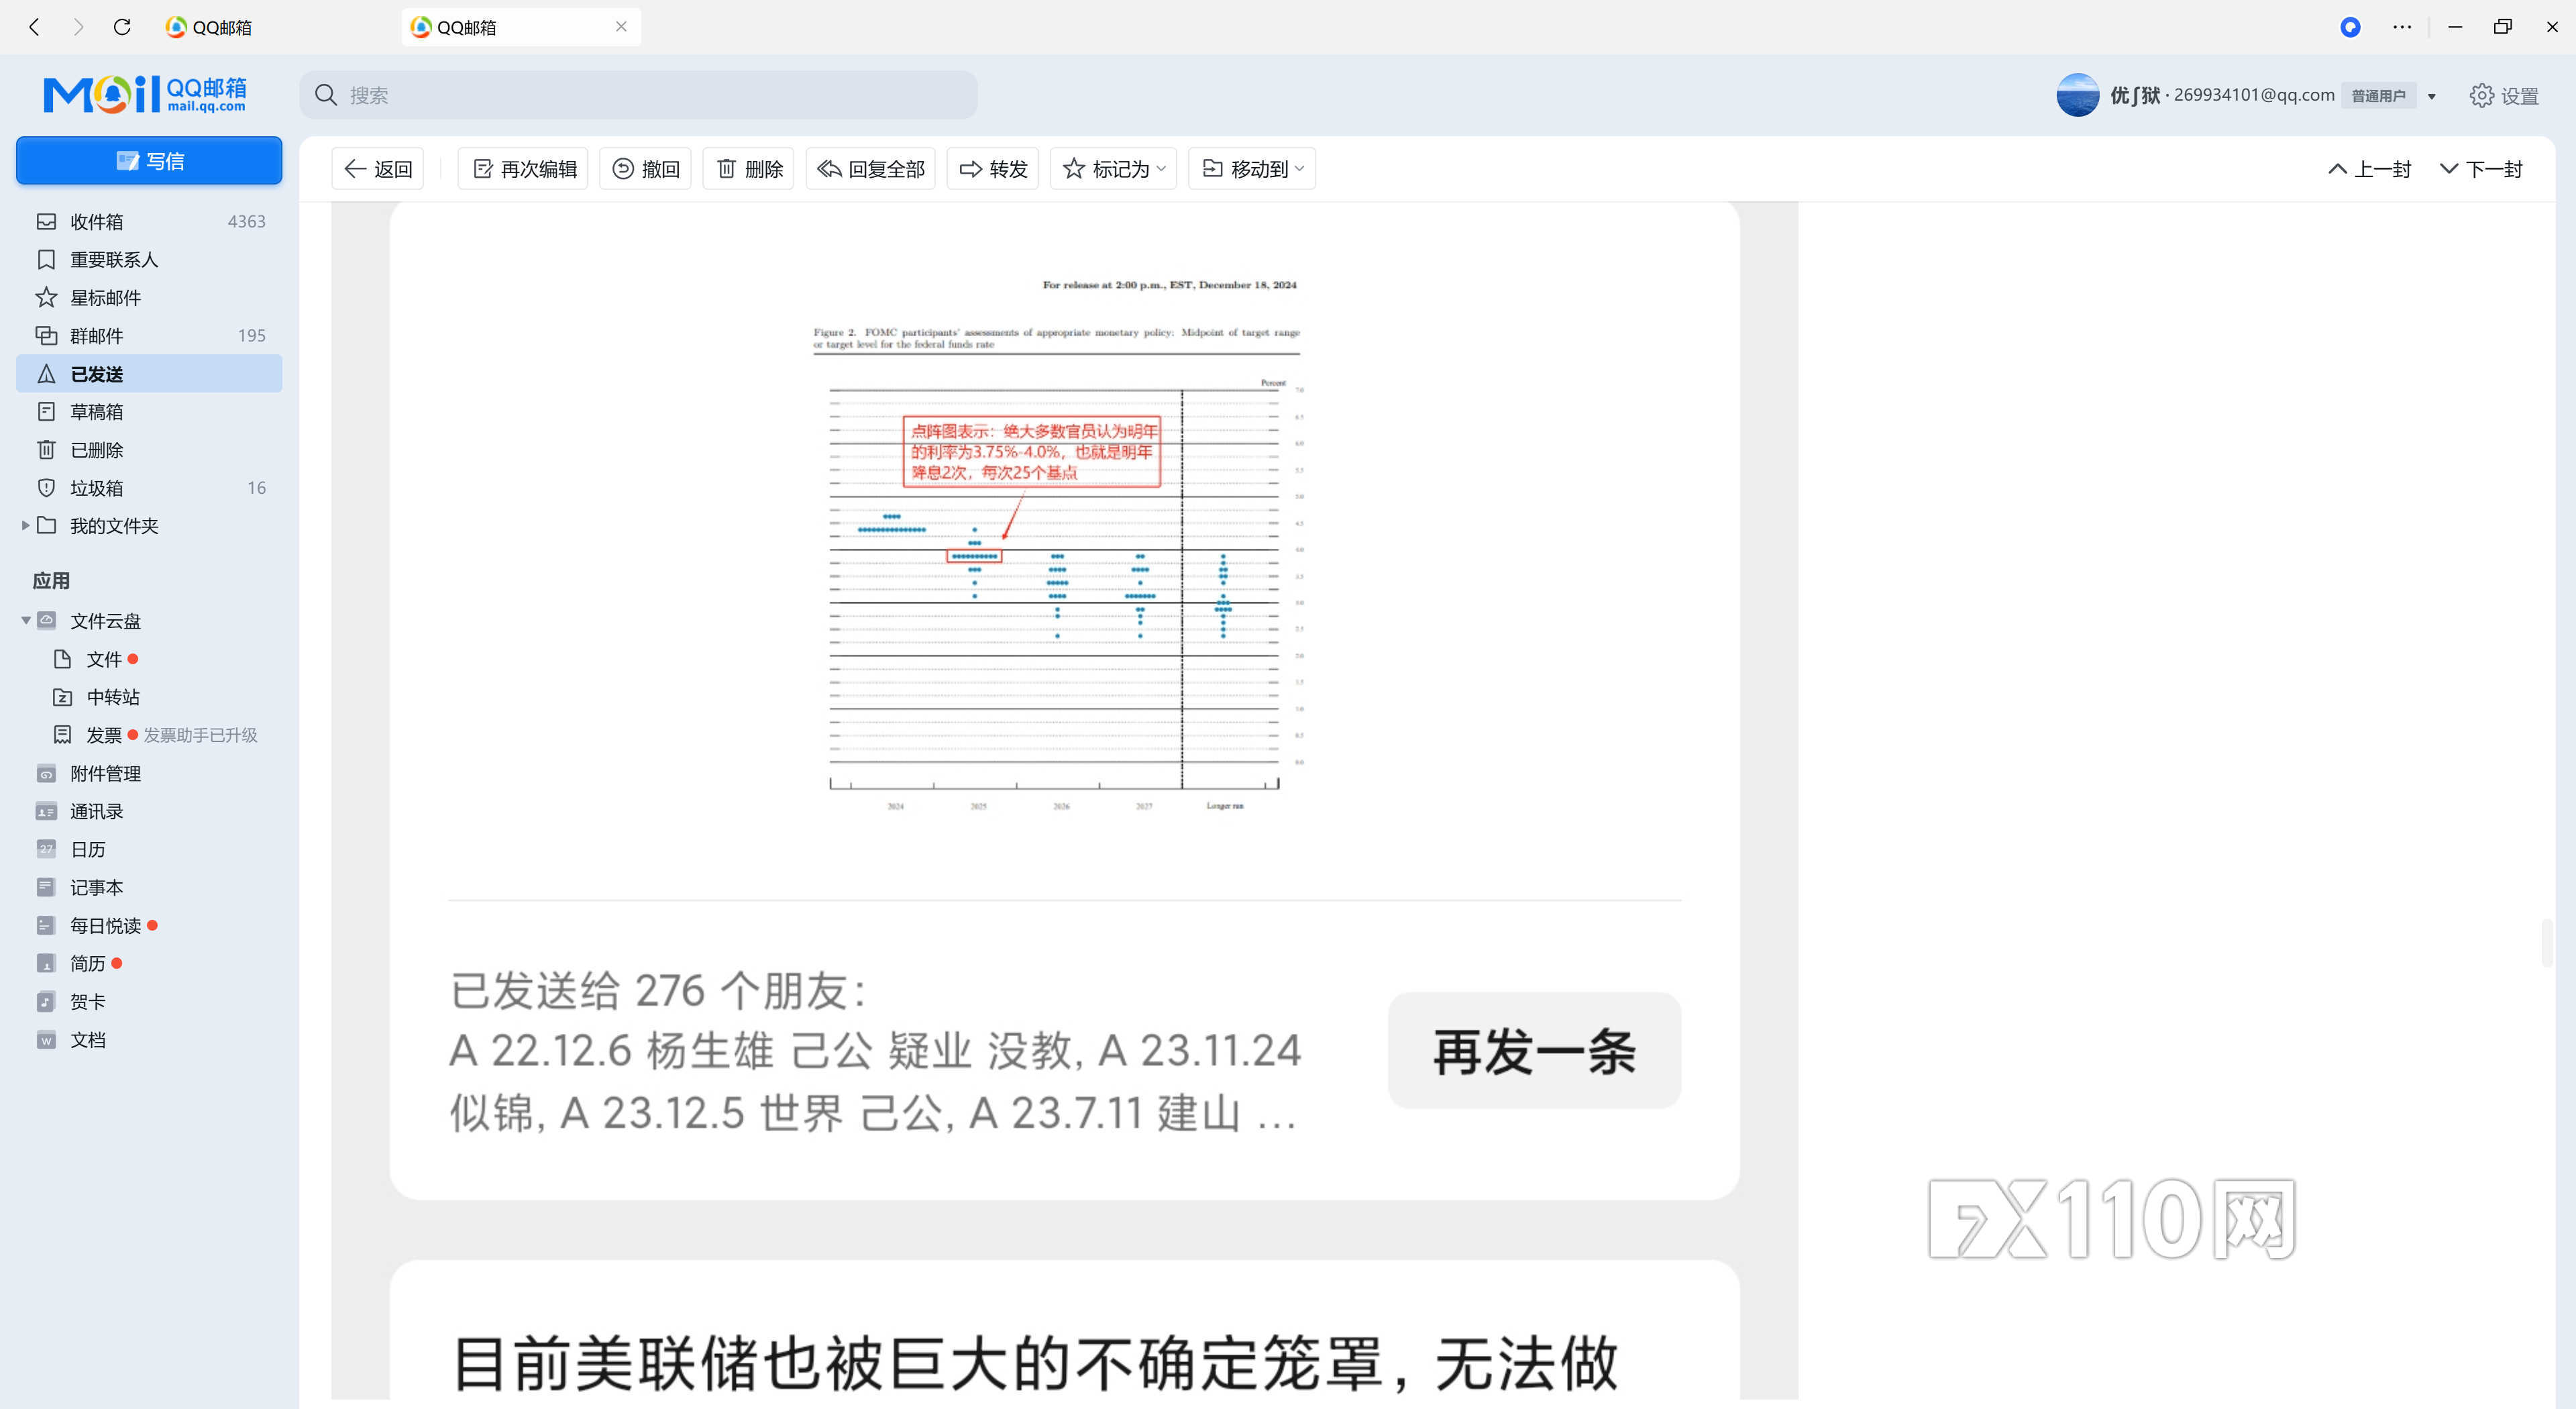Expand the account dropdown arrow
The width and height of the screenshot is (2576, 1409).
2431,97
